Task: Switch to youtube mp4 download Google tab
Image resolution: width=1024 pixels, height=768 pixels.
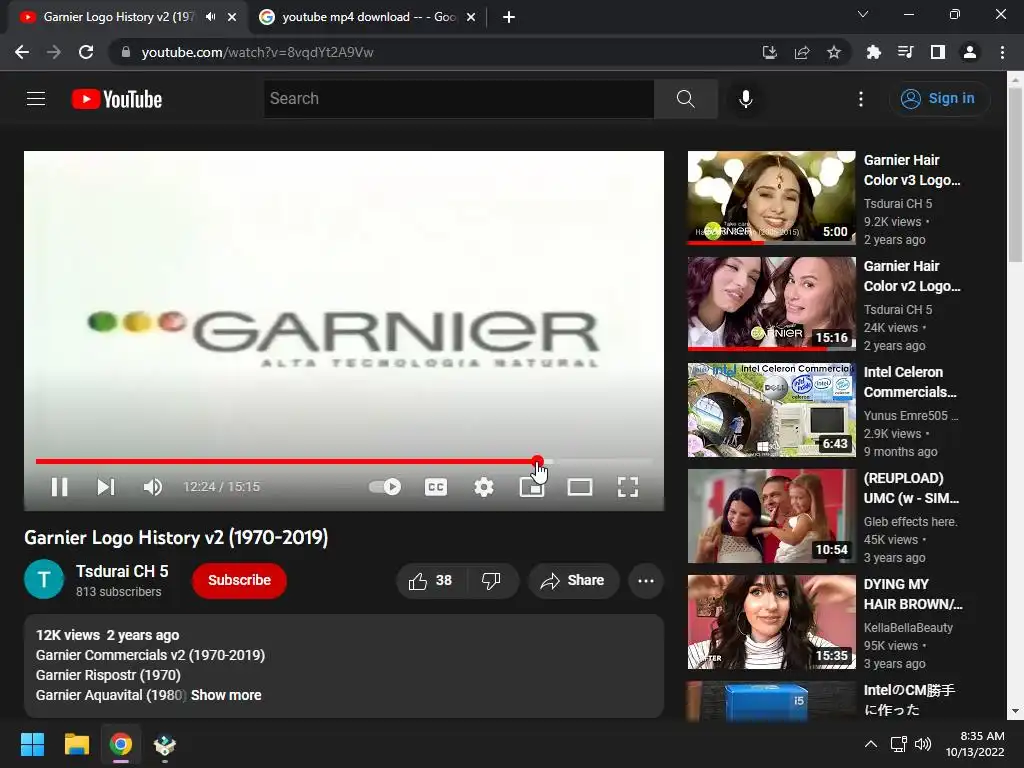Action: click(370, 17)
